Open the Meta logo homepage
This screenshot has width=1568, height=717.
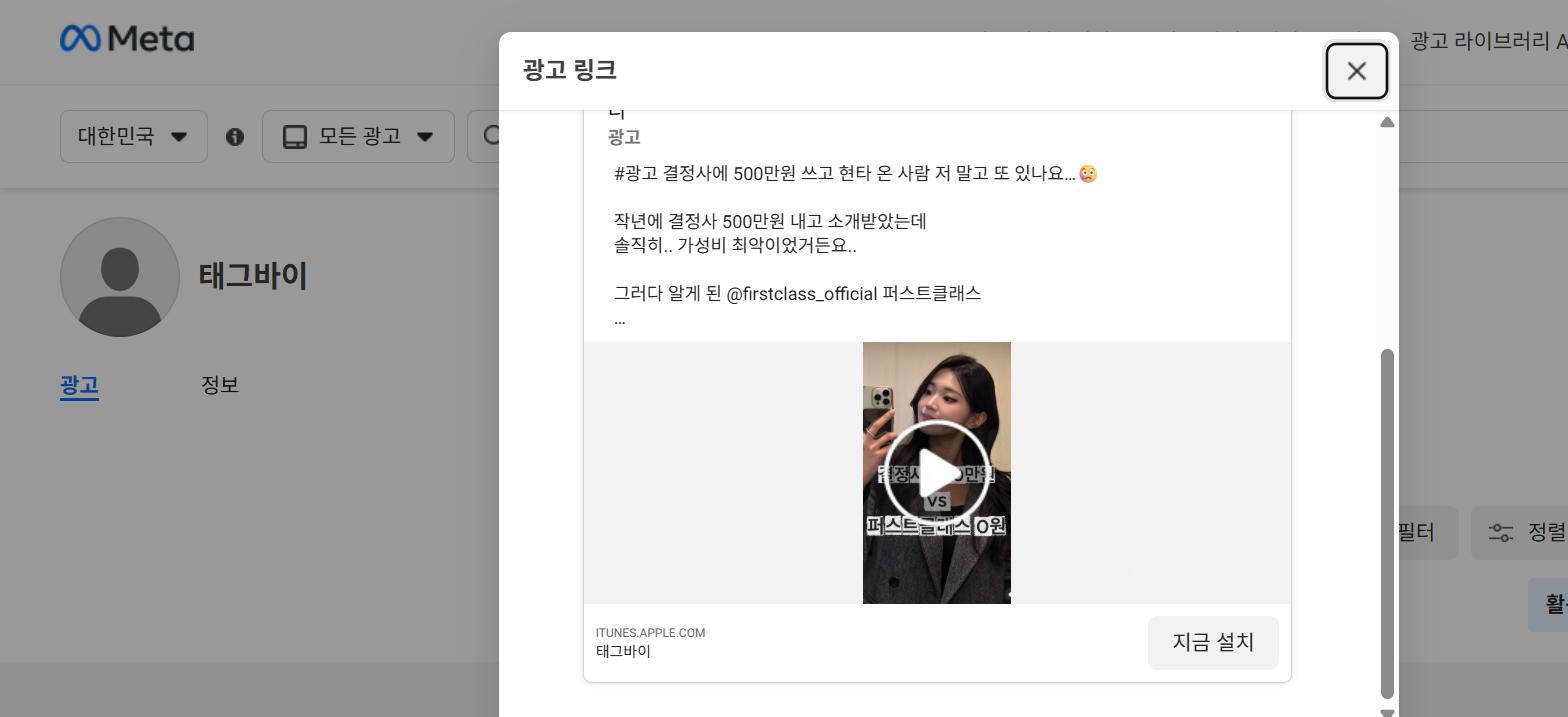tap(127, 39)
